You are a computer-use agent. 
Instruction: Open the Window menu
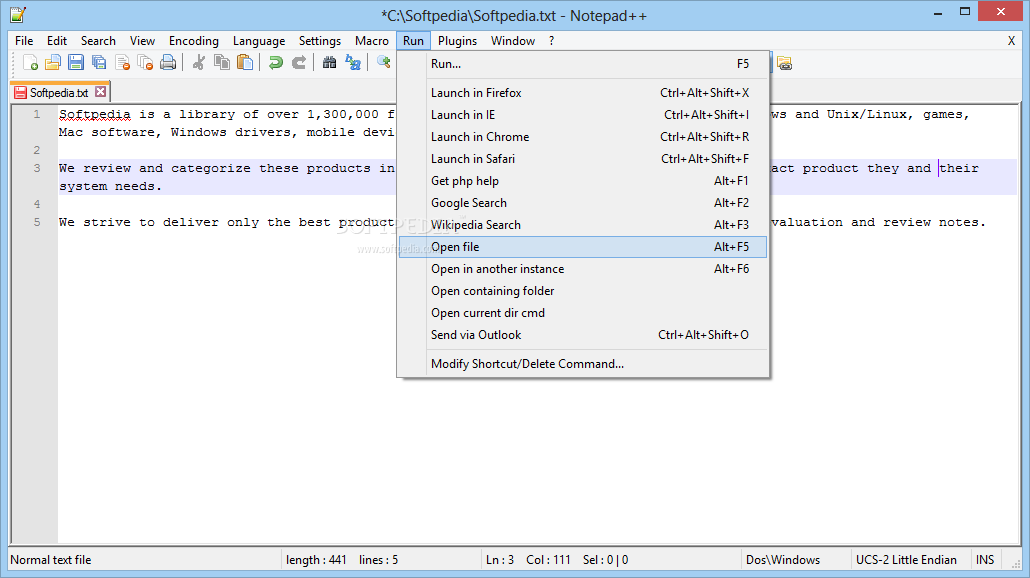click(x=513, y=41)
